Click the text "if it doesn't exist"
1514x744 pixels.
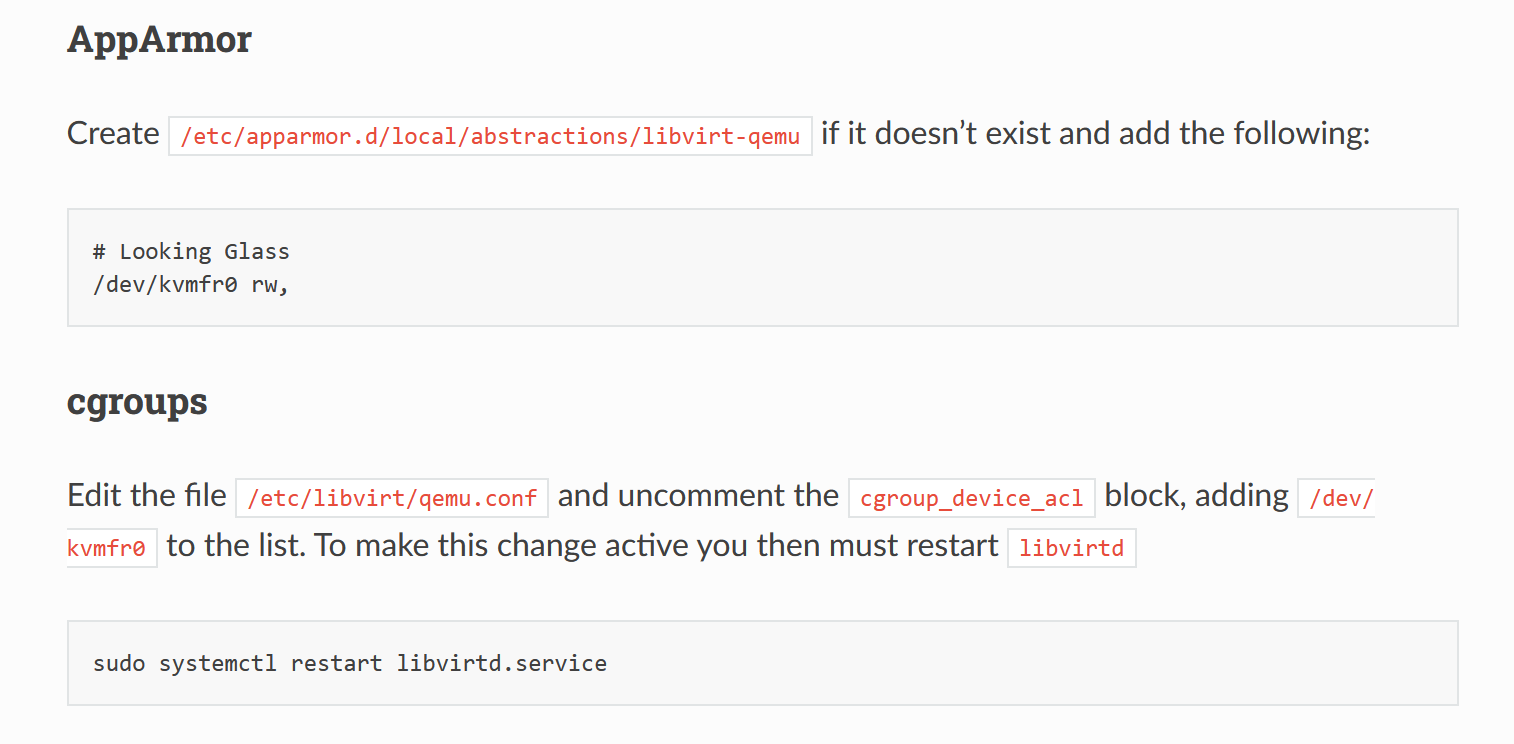pos(935,134)
